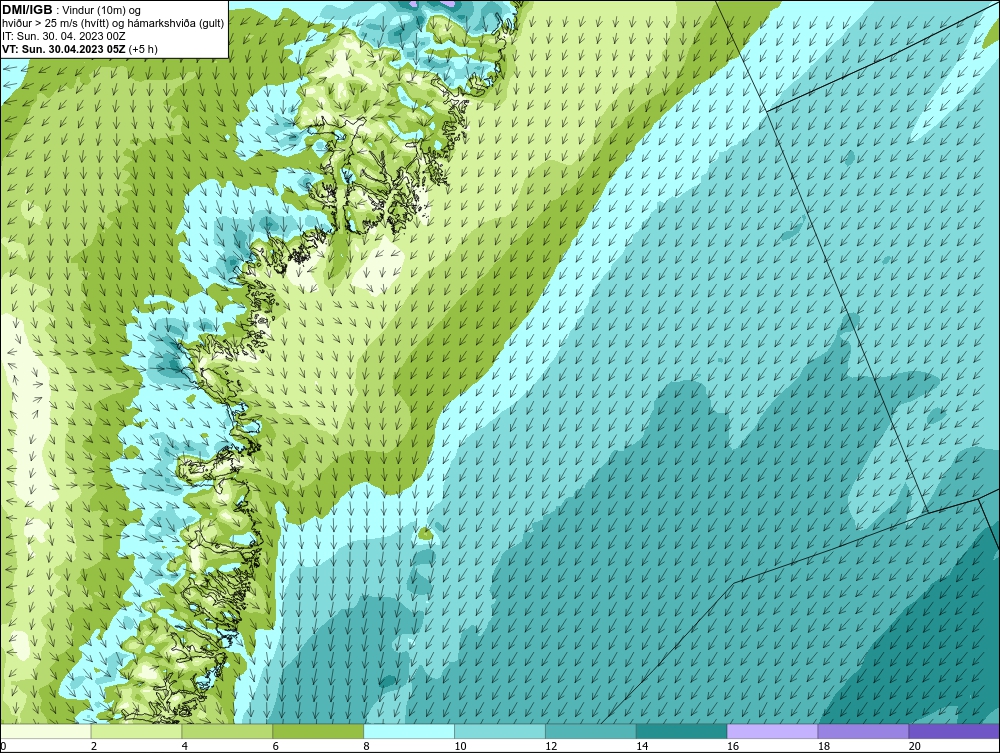This screenshot has height=753, width=1000.
Task: Click the legend label '18'
Action: pos(824,746)
